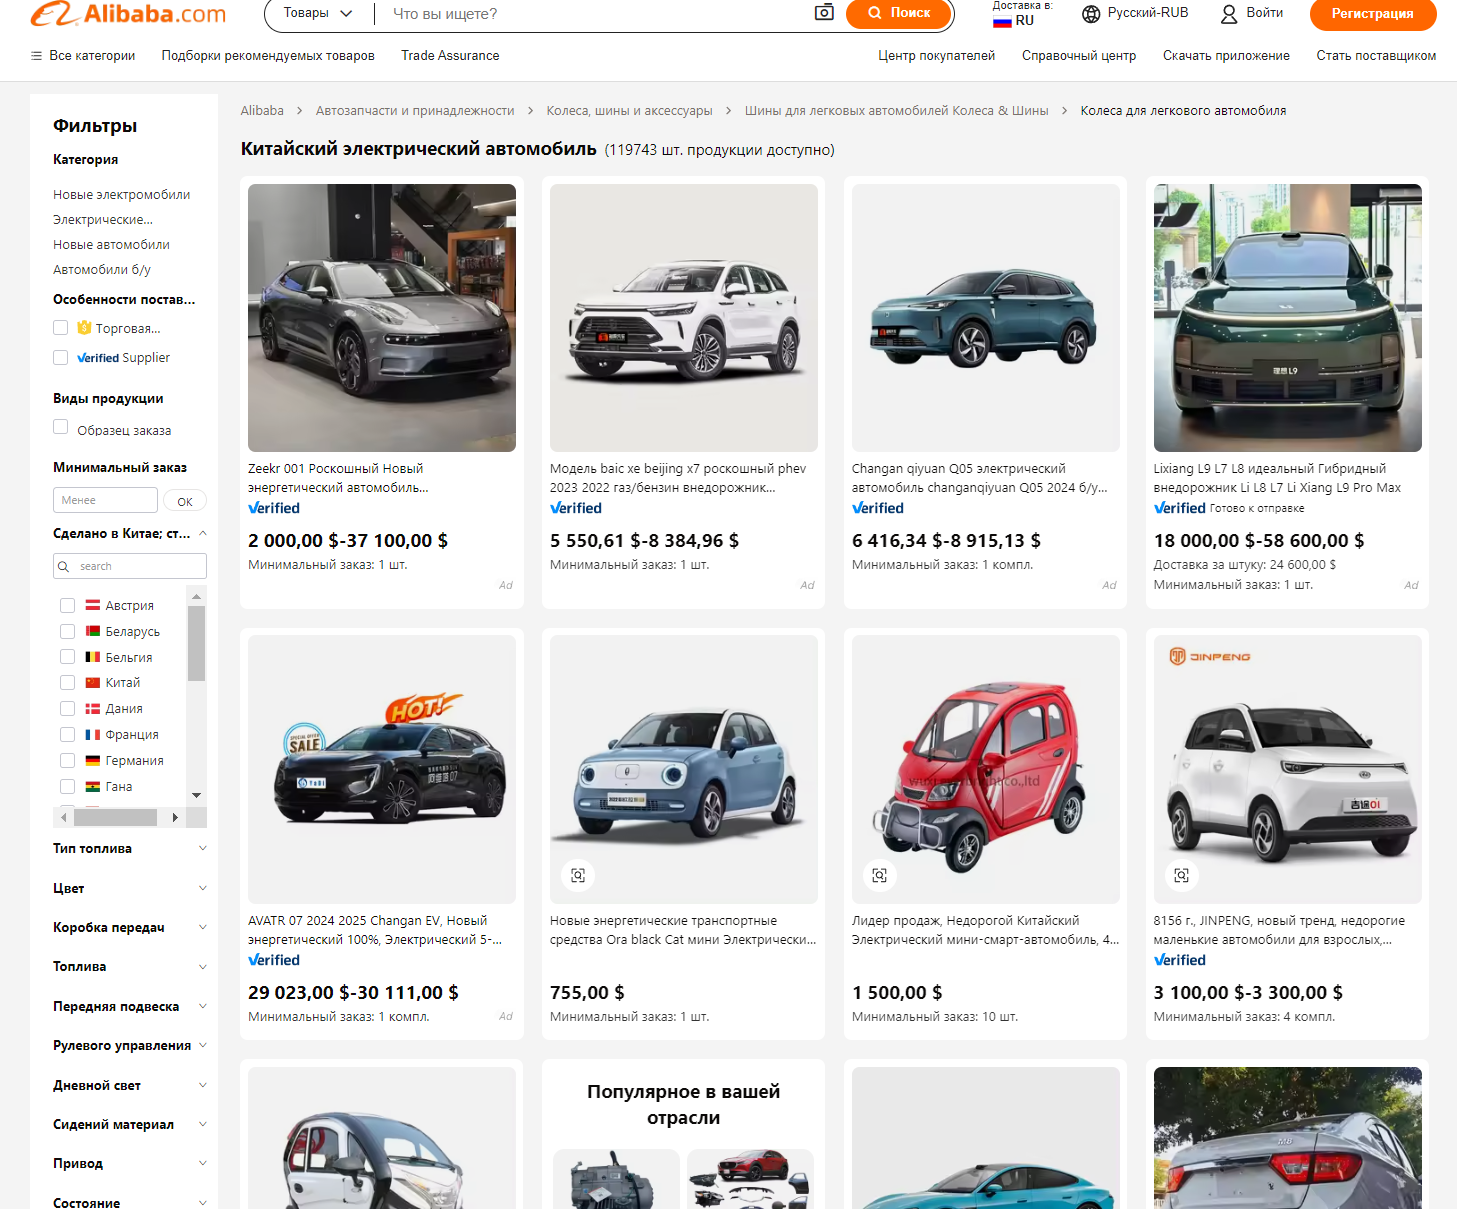This screenshot has height=1209, width=1457.
Task: Click Verified badge under Zeekr 001
Action: 274,508
